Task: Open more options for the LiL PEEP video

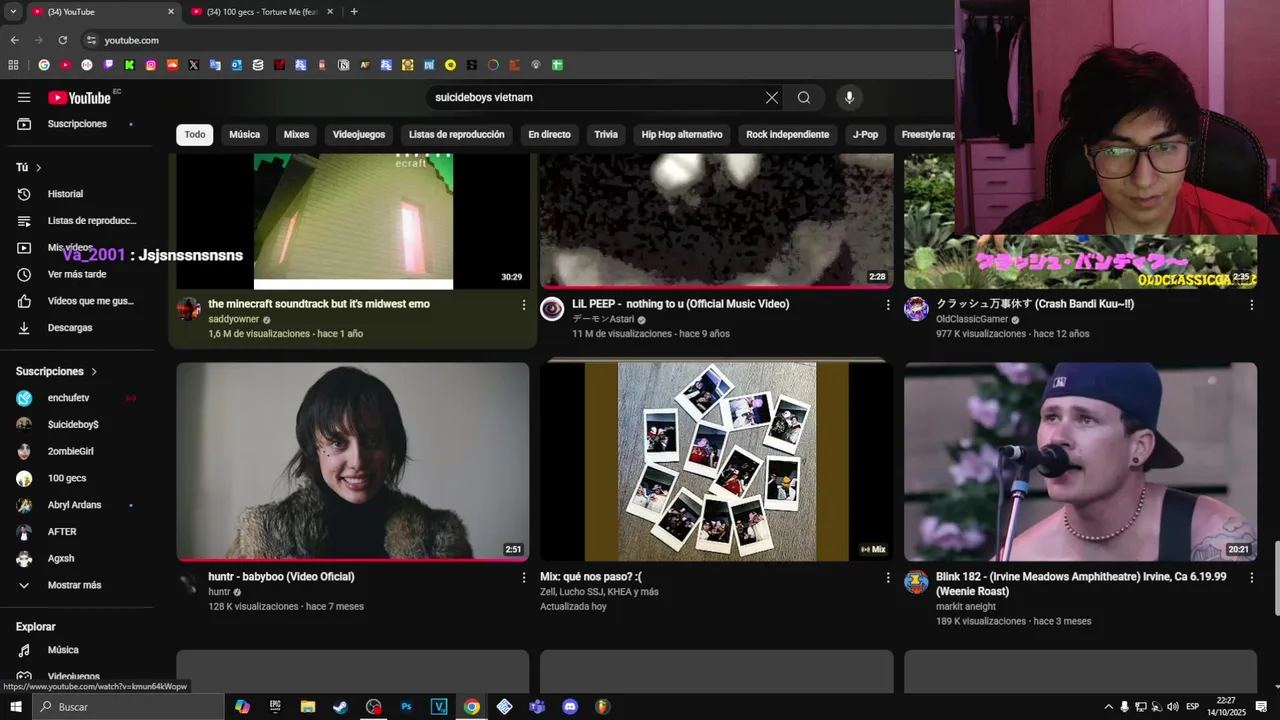Action: pos(887,305)
